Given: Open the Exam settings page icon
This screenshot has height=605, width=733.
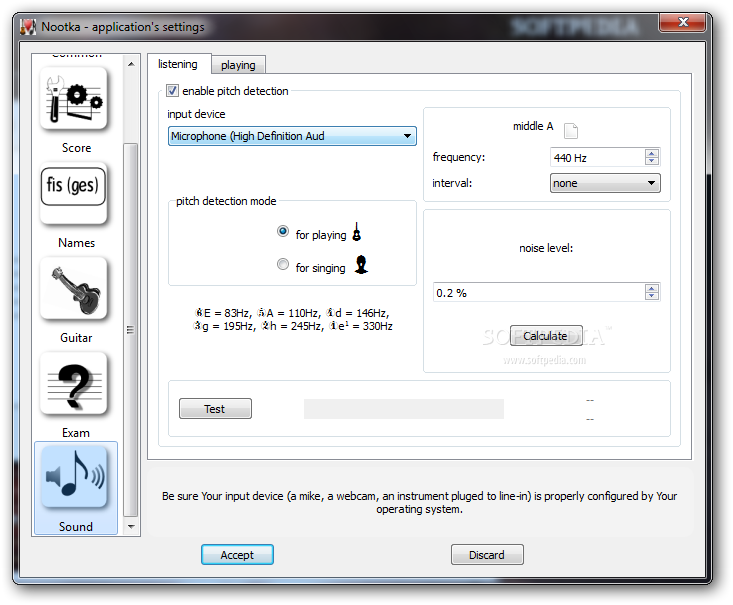Looking at the screenshot, I should tap(74, 383).
